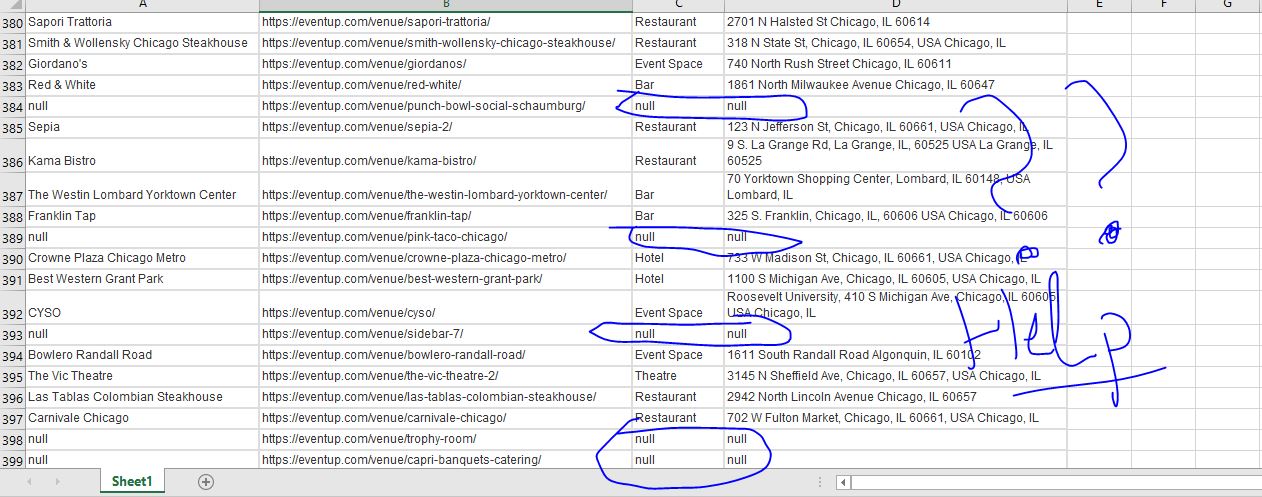Click the pink-taco-chicago URL cell

pyautogui.click(x=445, y=237)
